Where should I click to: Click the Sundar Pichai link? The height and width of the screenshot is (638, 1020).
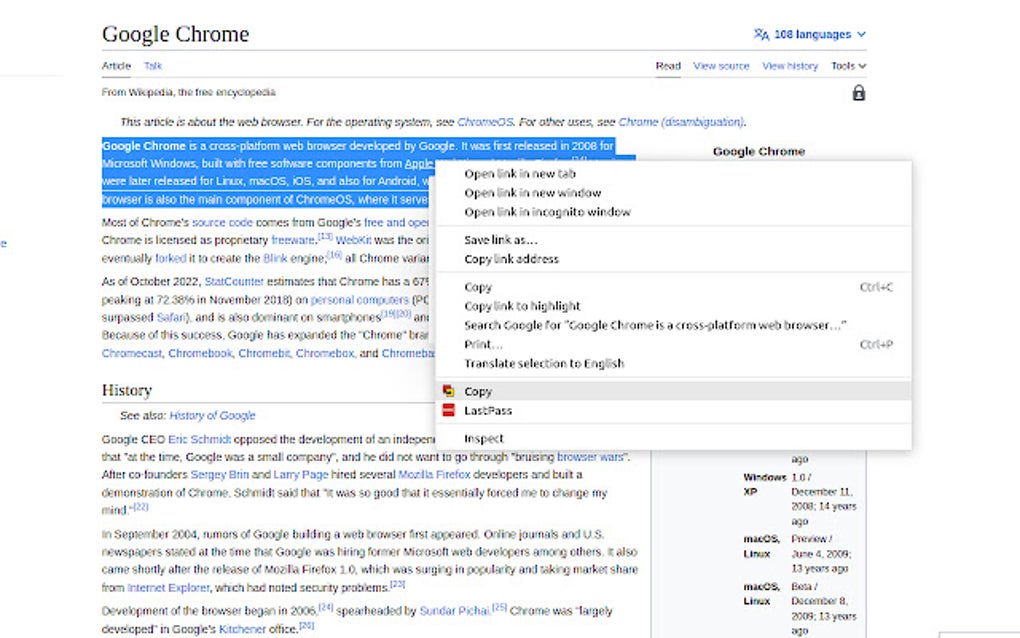(454, 610)
